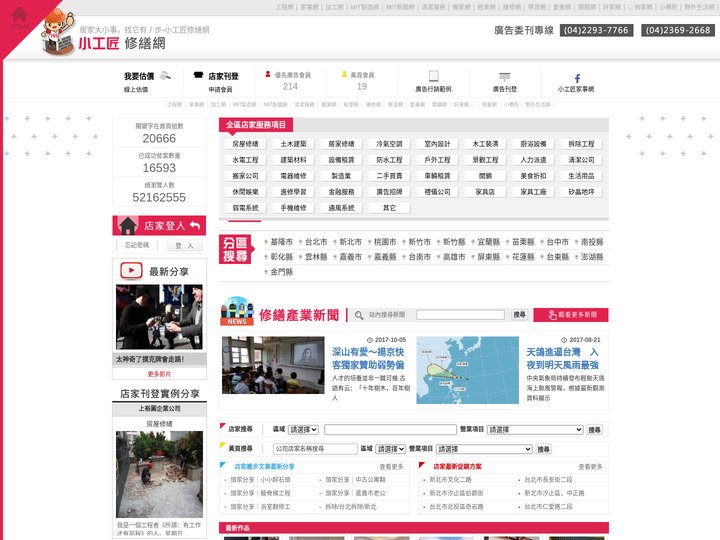Click the news 搜尋 button

(x=519, y=315)
